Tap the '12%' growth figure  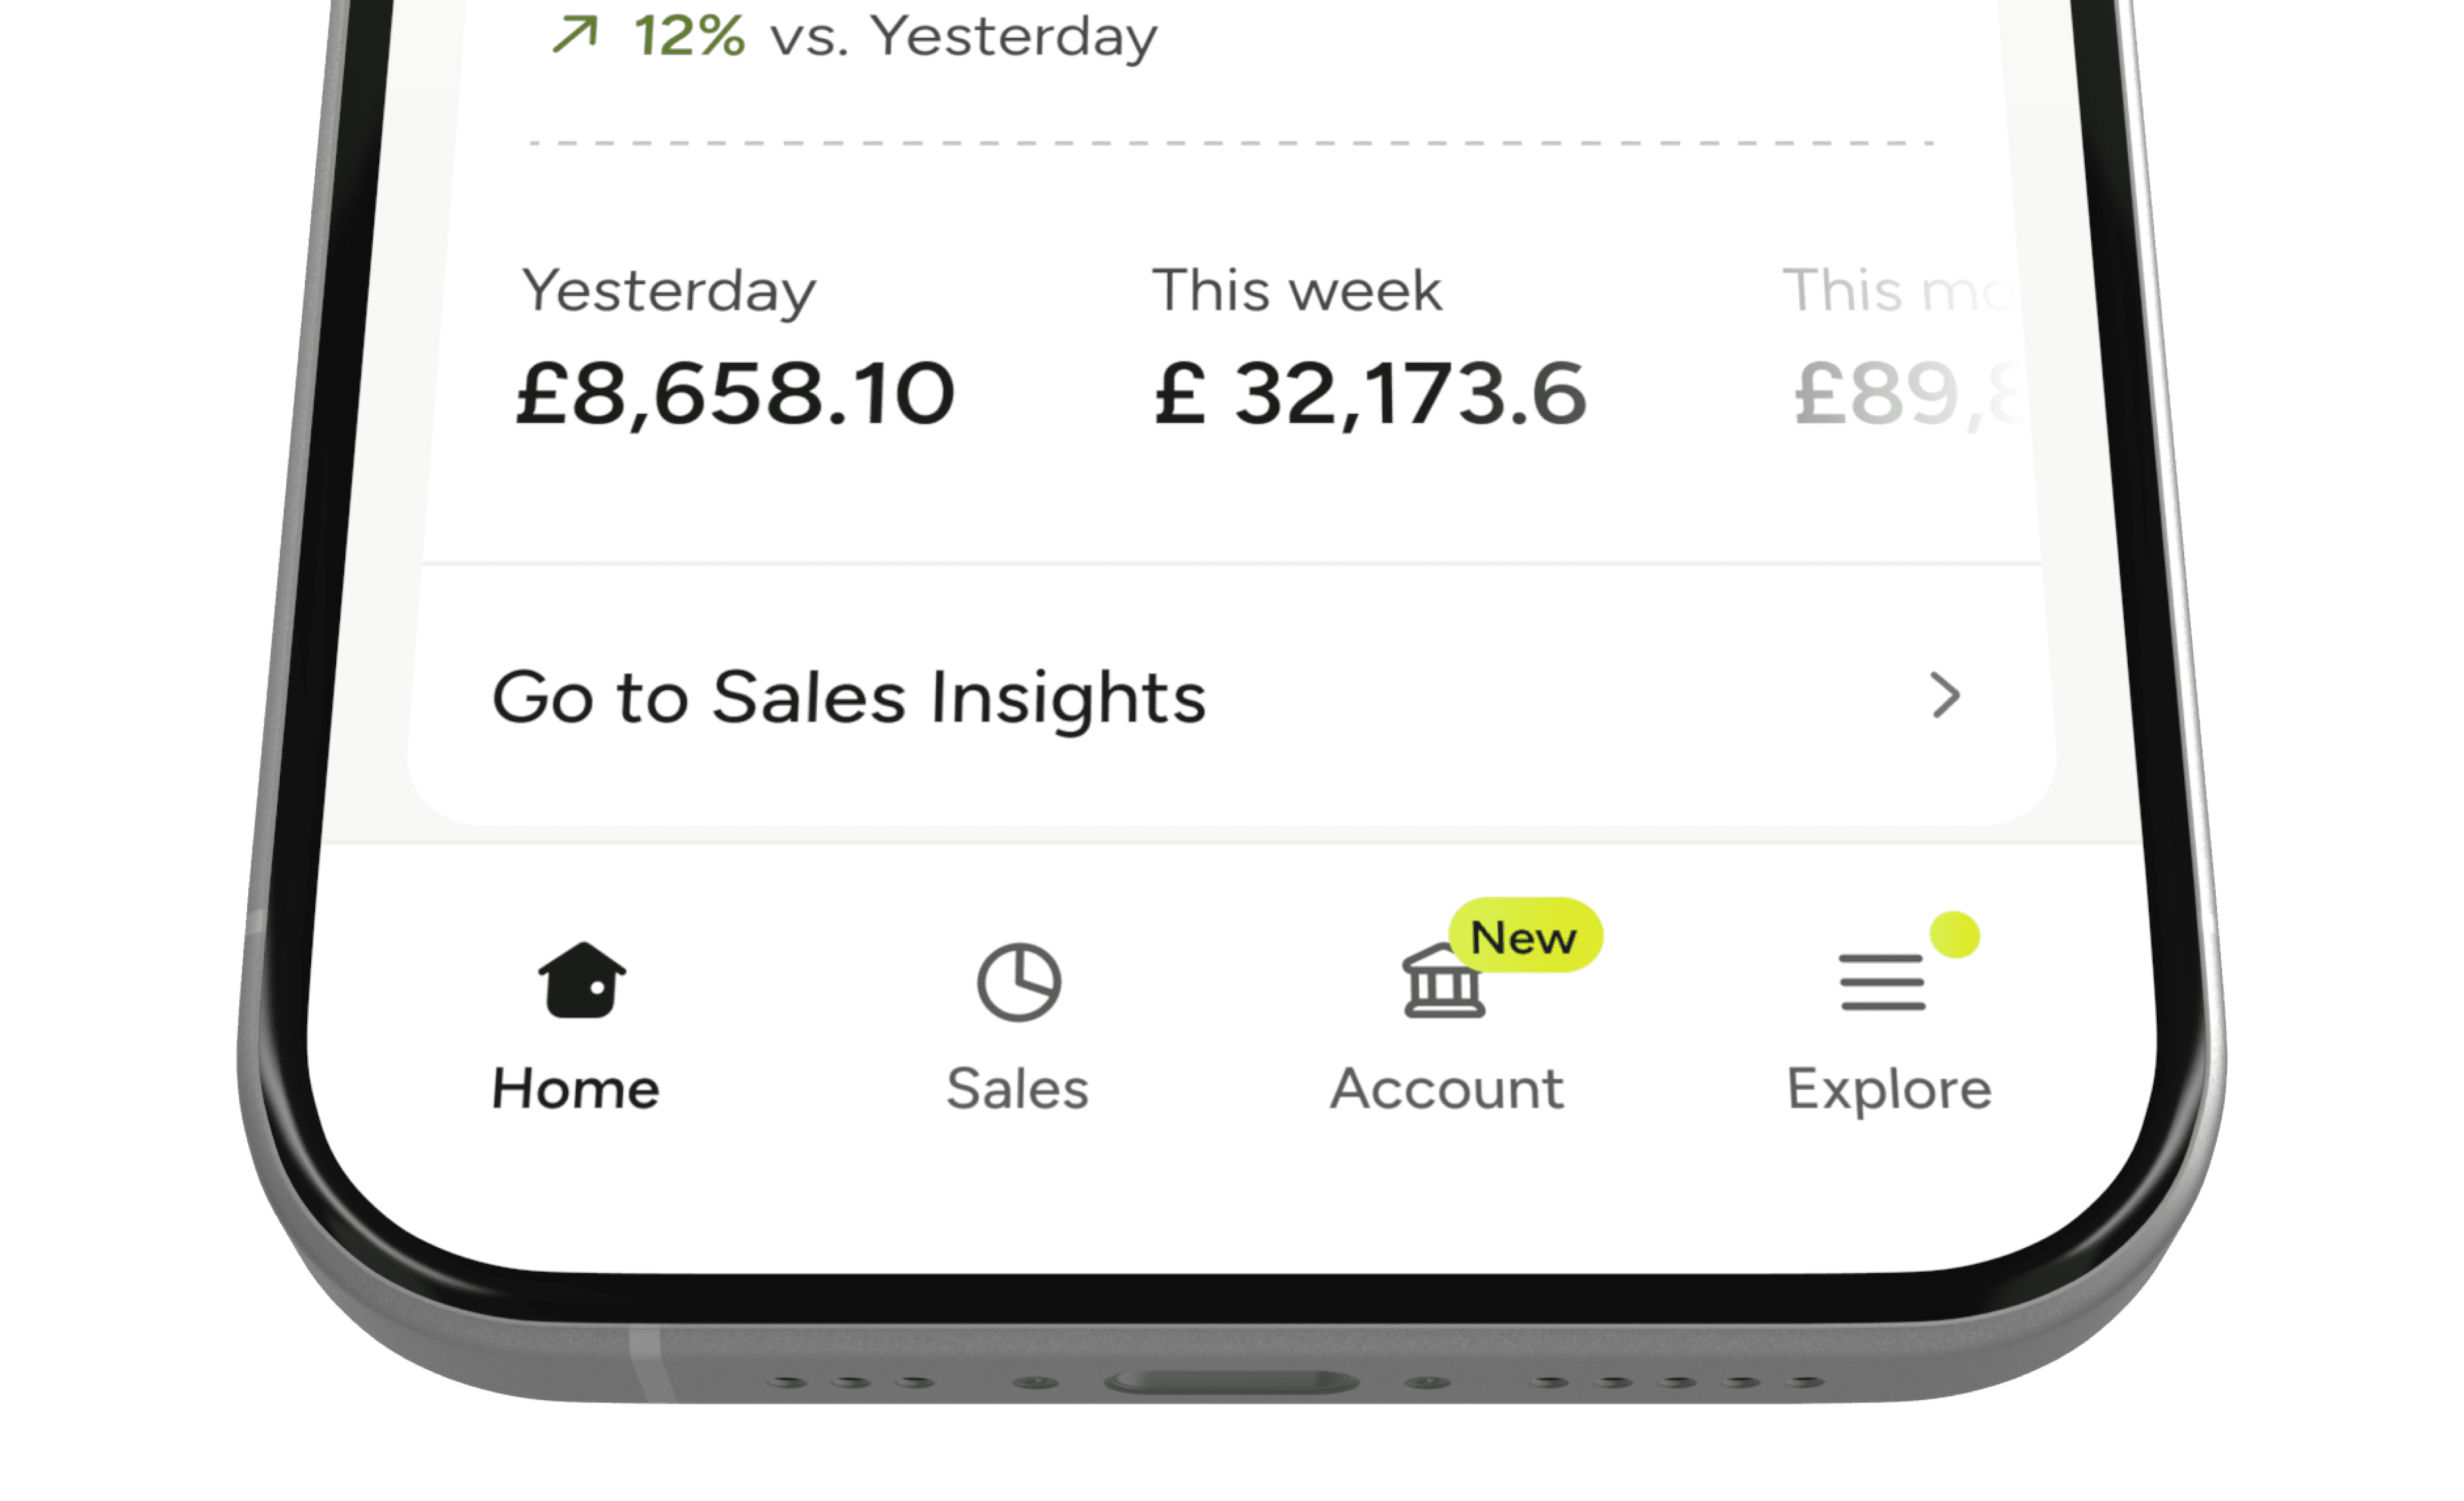(x=689, y=36)
